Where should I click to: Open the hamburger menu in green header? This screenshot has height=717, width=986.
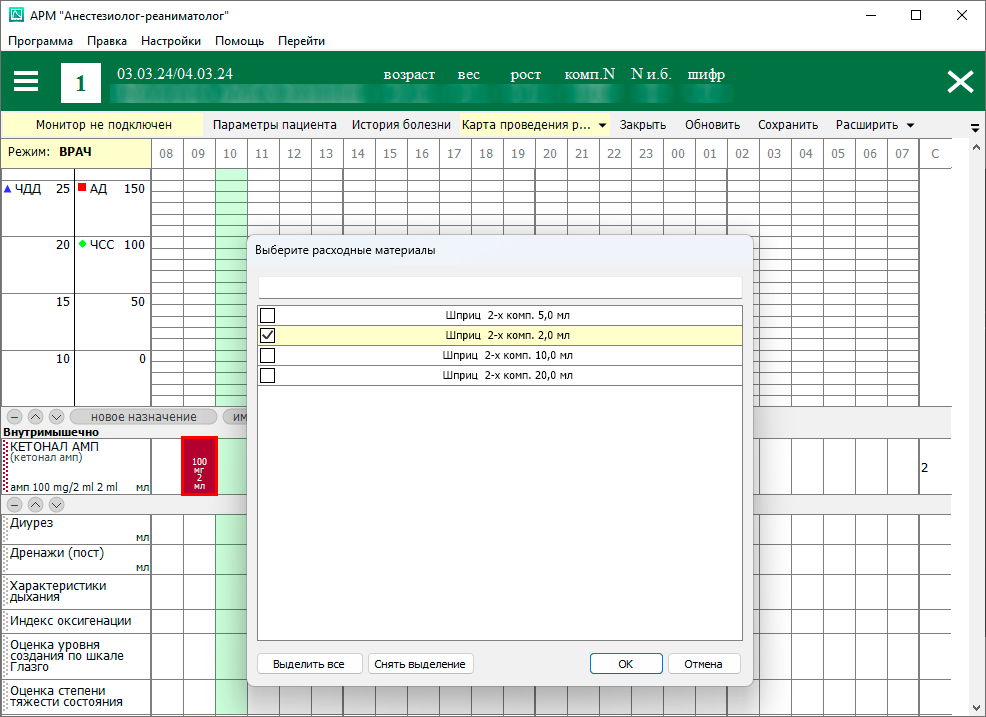pyautogui.click(x=26, y=82)
